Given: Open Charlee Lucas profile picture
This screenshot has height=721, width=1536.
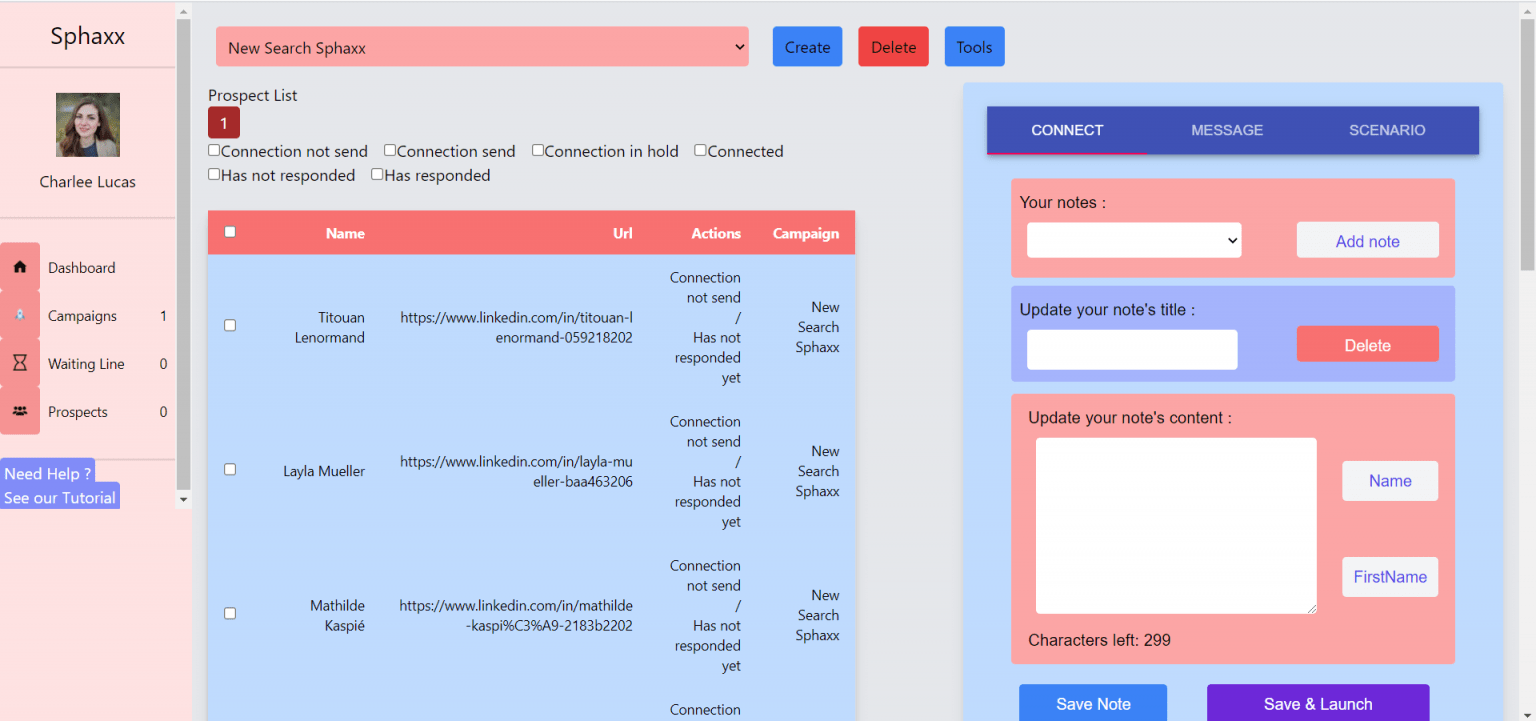Looking at the screenshot, I should click(x=88, y=125).
